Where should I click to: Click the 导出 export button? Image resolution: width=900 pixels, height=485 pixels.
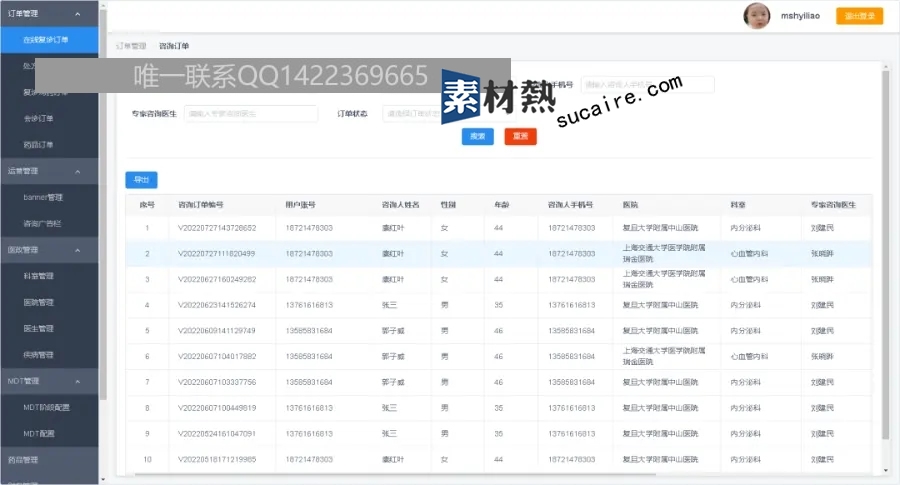click(141, 180)
